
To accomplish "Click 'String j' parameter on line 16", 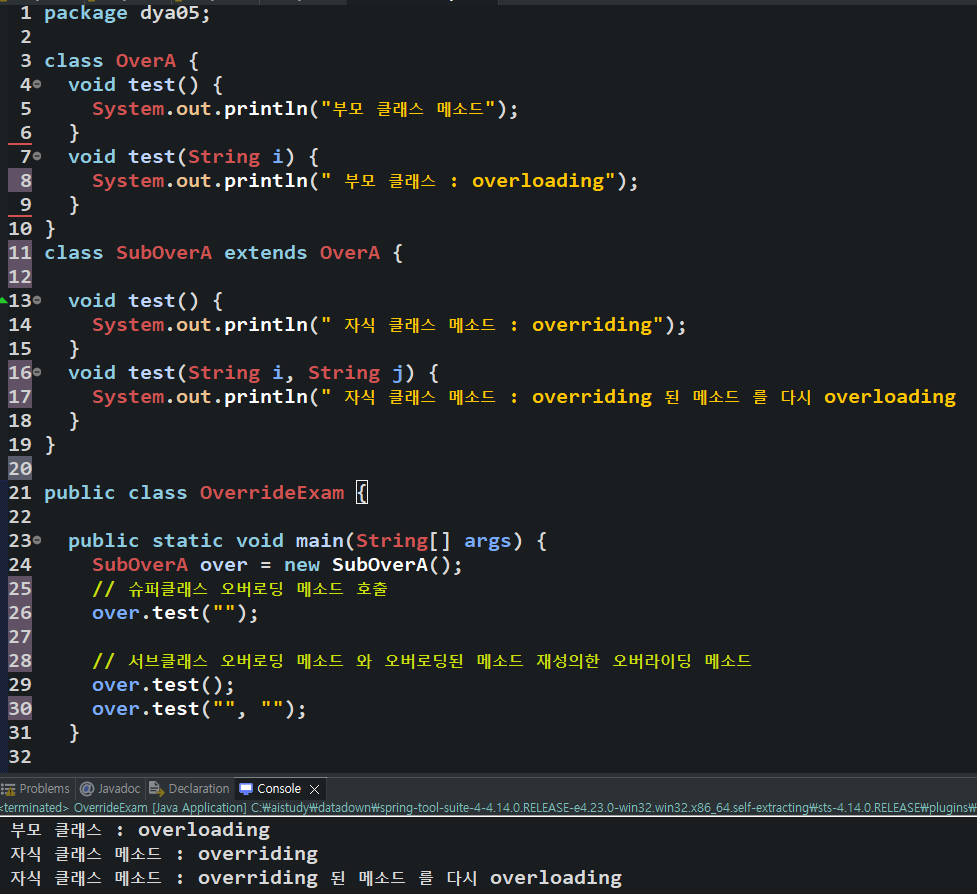I will tap(356, 373).
